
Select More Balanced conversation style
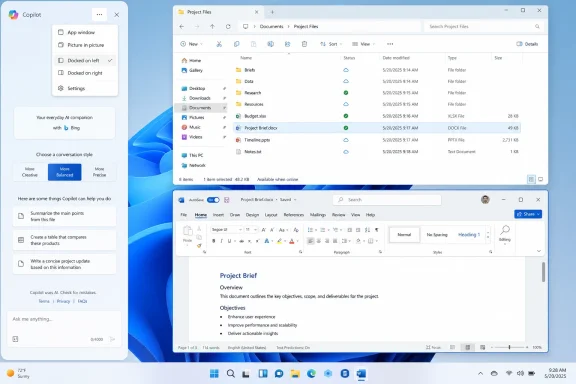click(65, 172)
